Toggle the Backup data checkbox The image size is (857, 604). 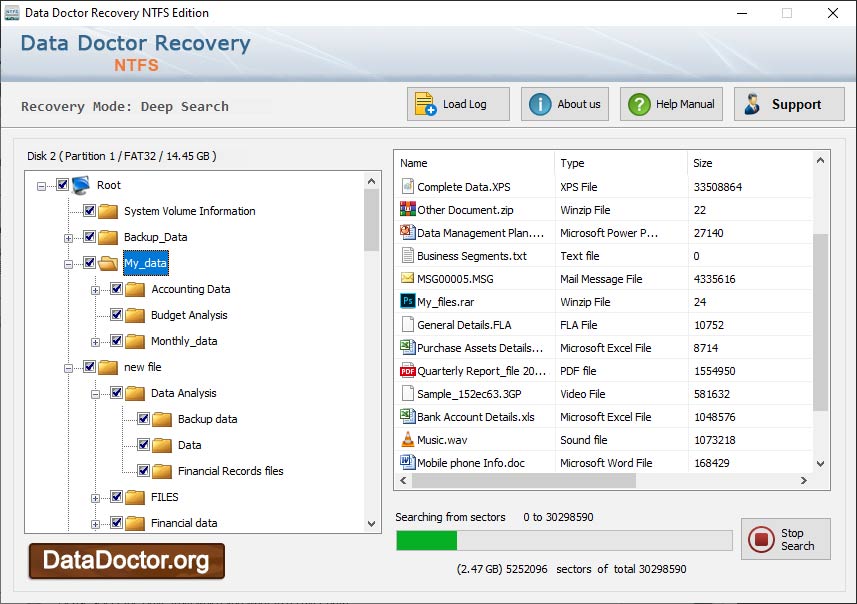[143, 419]
